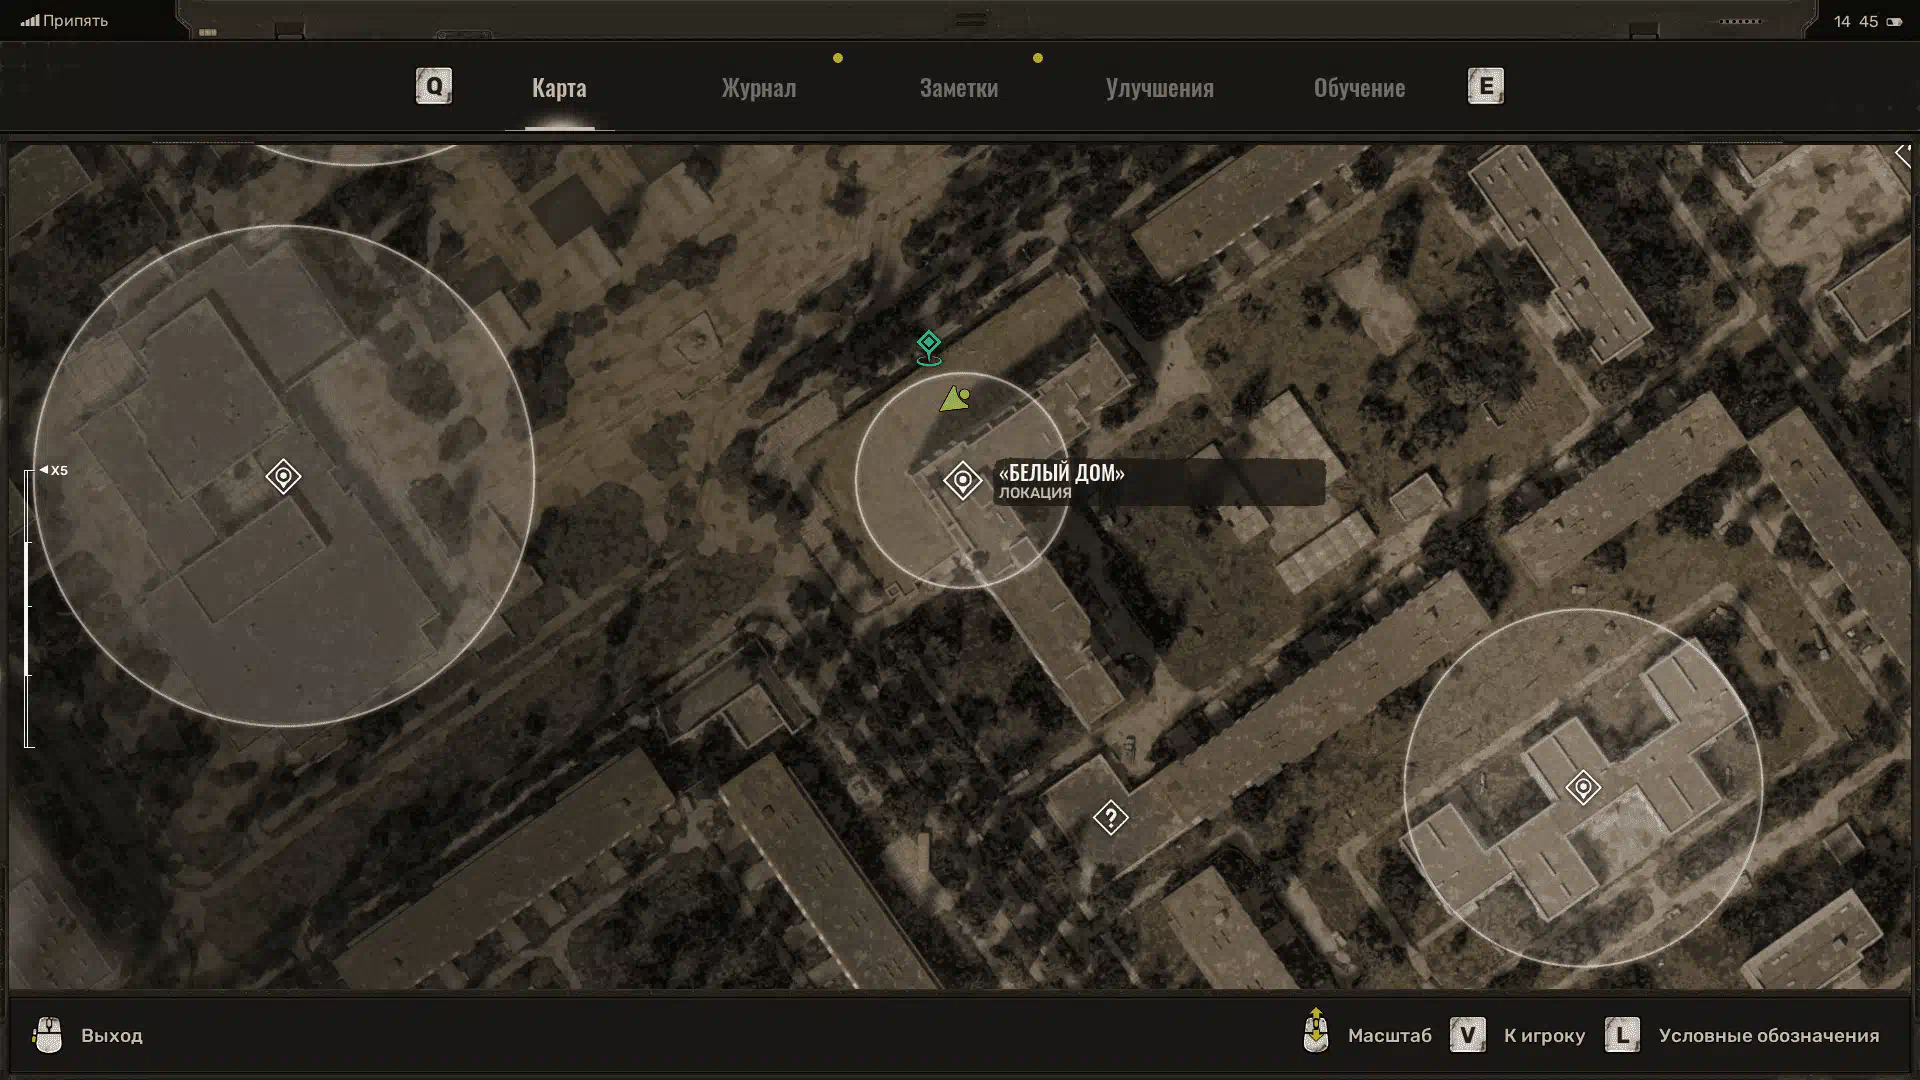1920x1080 pixels.
Task: Switch to the Заметки tab
Action: point(958,88)
